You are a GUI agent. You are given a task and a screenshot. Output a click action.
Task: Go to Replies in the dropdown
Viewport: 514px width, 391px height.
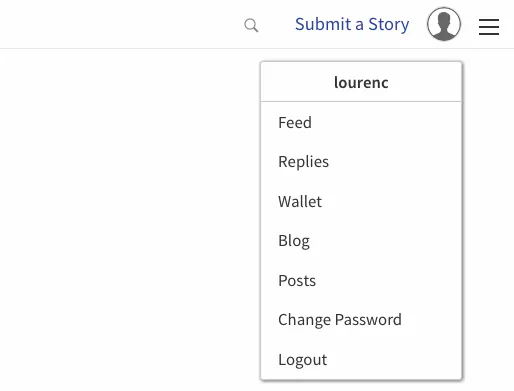[x=361, y=162]
